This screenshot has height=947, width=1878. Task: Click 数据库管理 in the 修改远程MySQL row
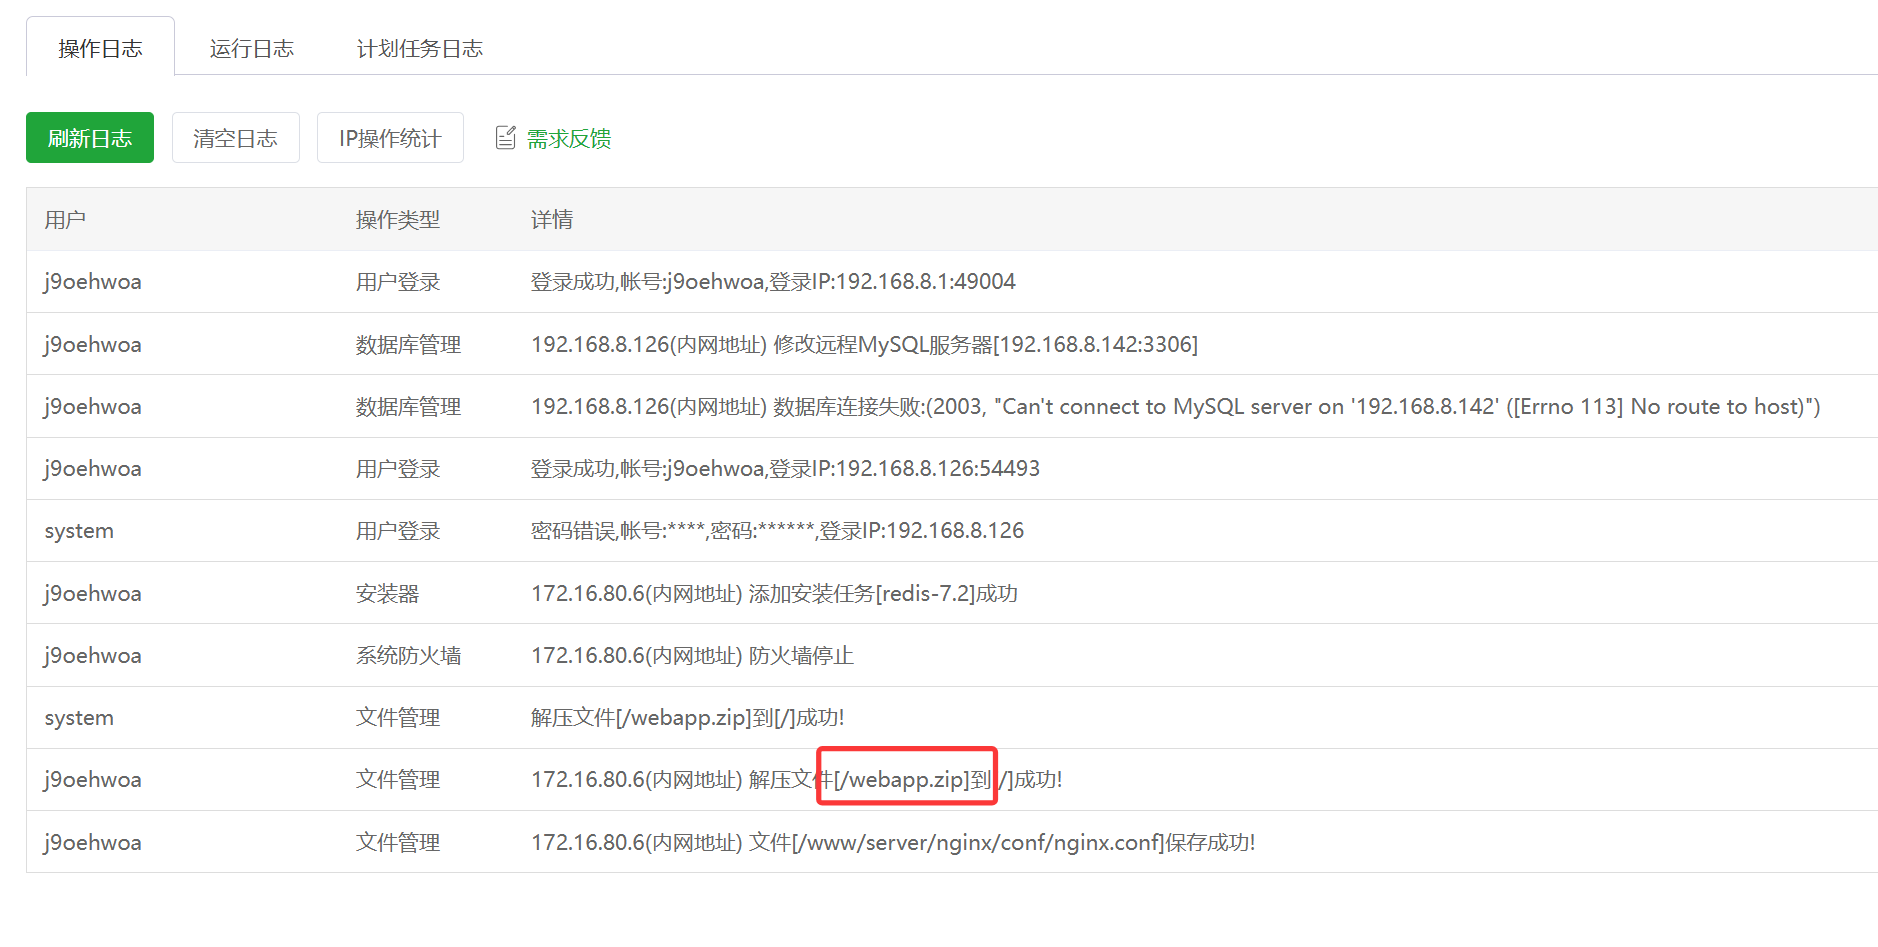tap(408, 345)
